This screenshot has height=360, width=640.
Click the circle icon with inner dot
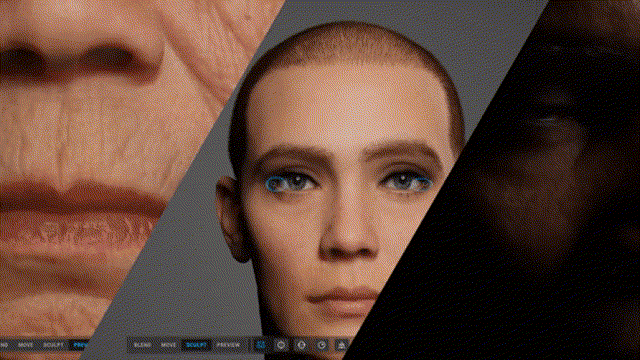pyautogui.click(x=322, y=345)
